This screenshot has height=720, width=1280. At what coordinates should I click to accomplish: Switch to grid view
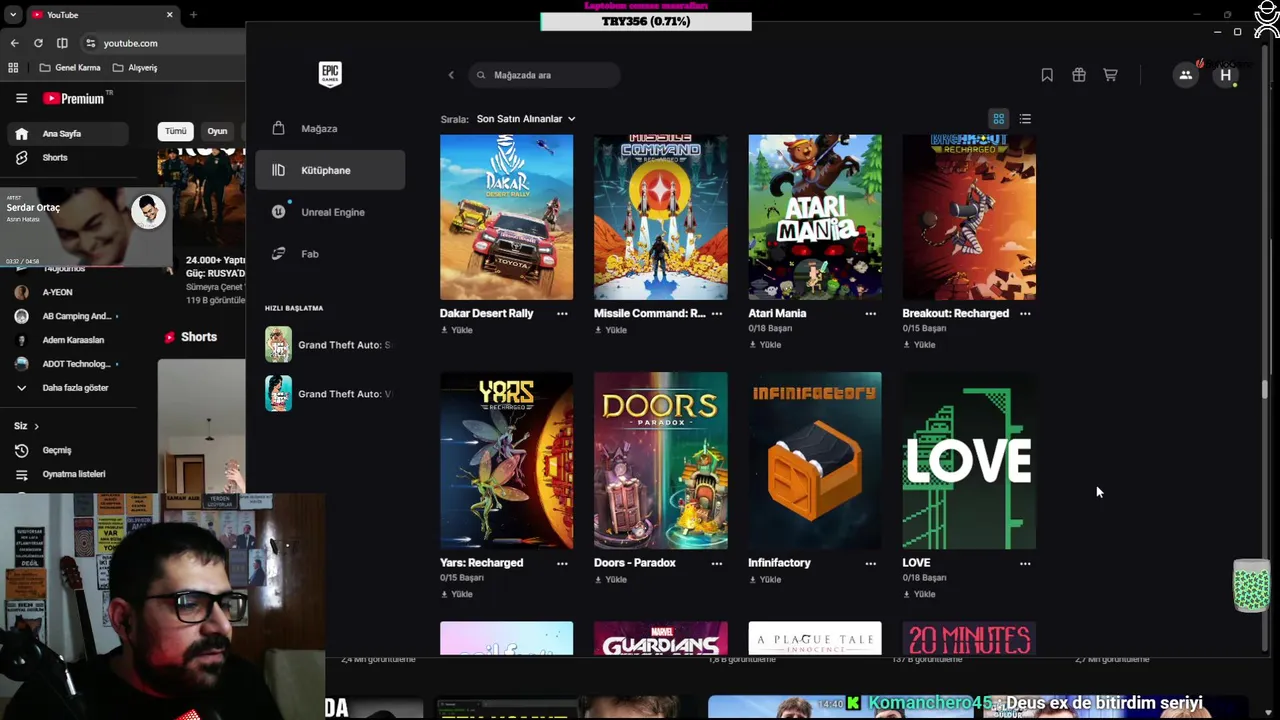998,119
